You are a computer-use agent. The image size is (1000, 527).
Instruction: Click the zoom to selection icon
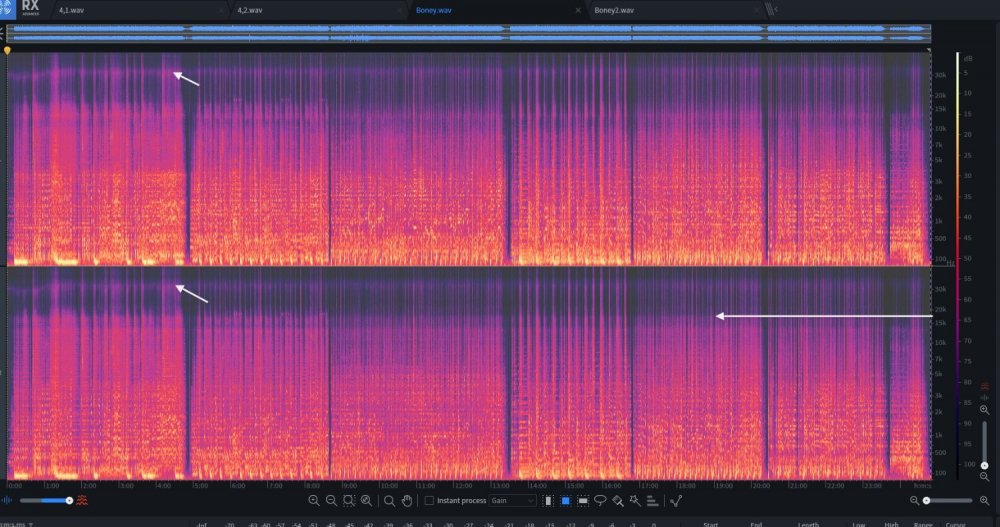(349, 501)
